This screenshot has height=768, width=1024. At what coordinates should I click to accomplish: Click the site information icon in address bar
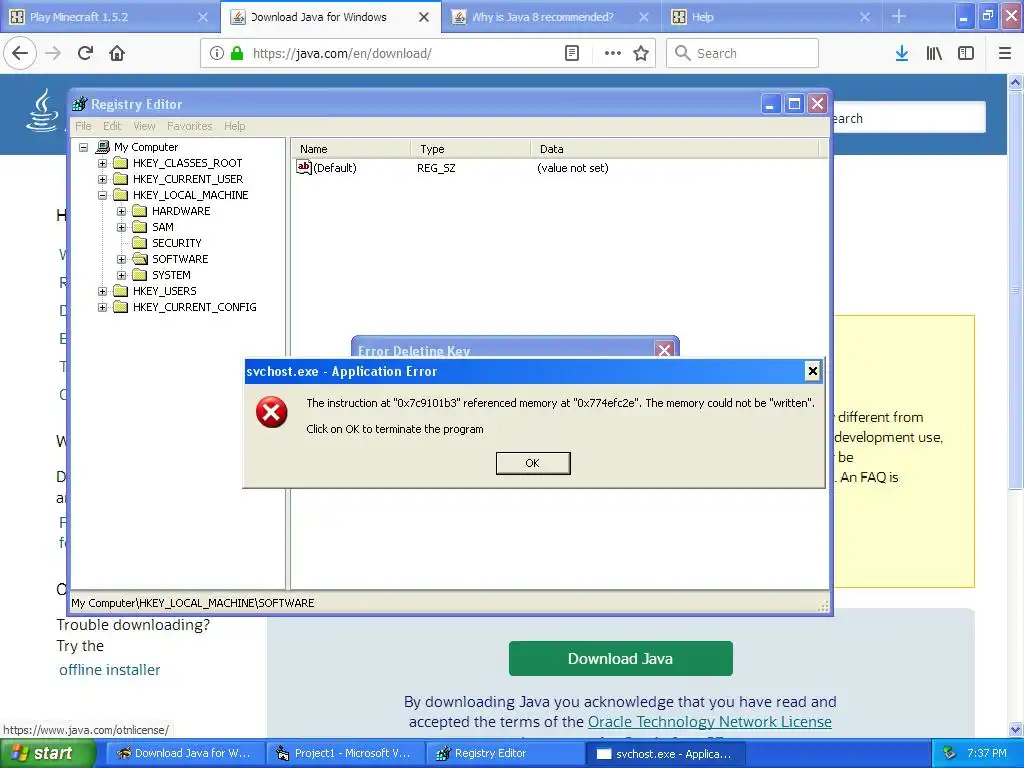217,53
